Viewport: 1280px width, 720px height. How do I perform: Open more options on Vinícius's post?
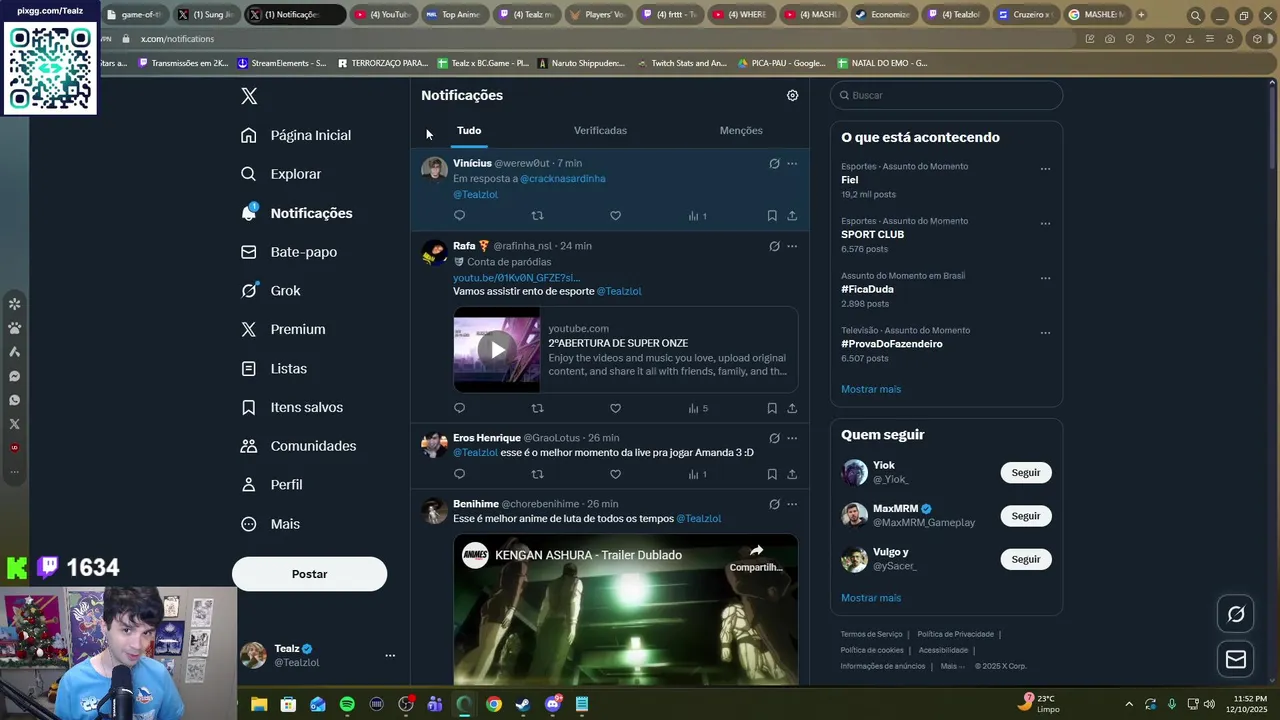click(792, 163)
